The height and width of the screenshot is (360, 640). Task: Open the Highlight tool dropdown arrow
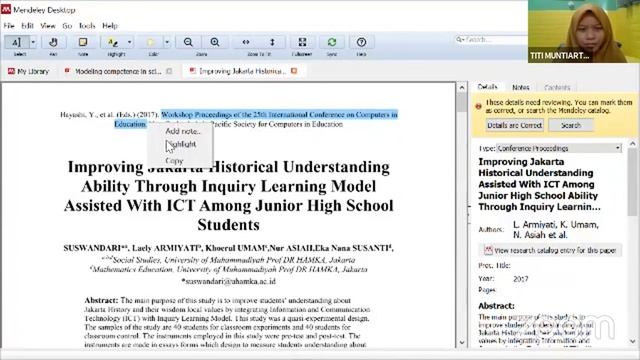pos(129,42)
